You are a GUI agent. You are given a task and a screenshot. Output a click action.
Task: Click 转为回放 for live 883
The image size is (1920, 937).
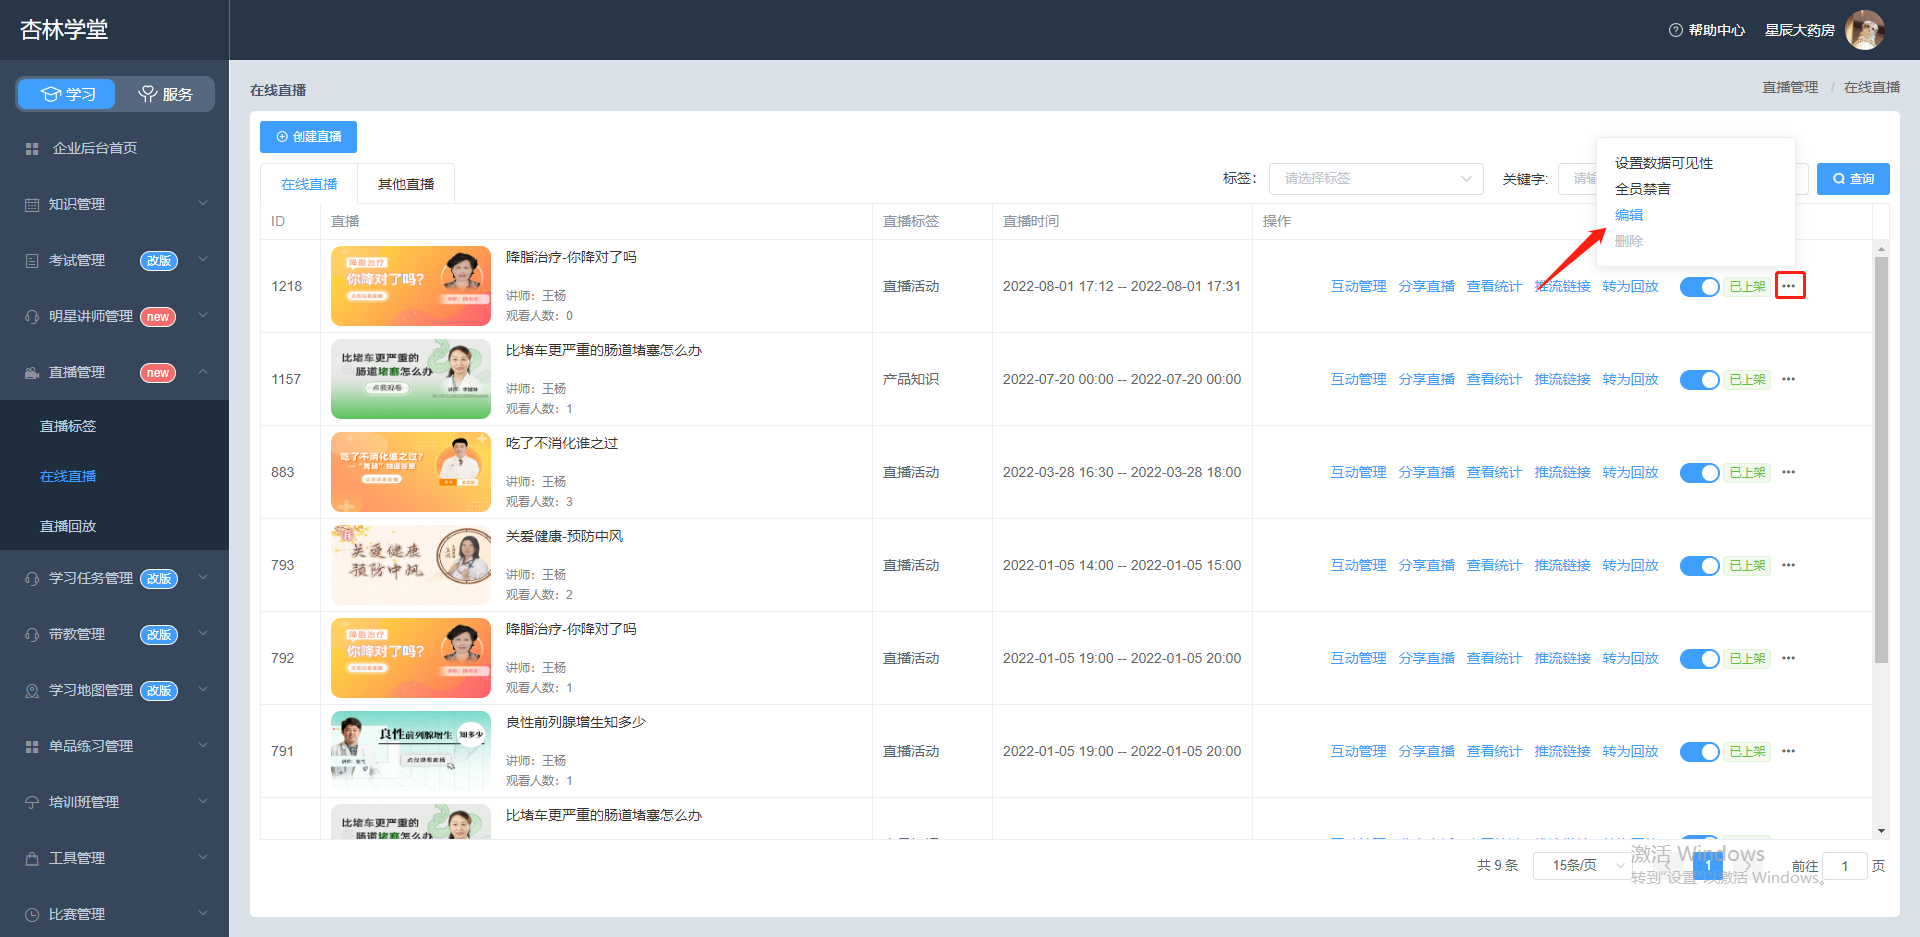[x=1630, y=472]
